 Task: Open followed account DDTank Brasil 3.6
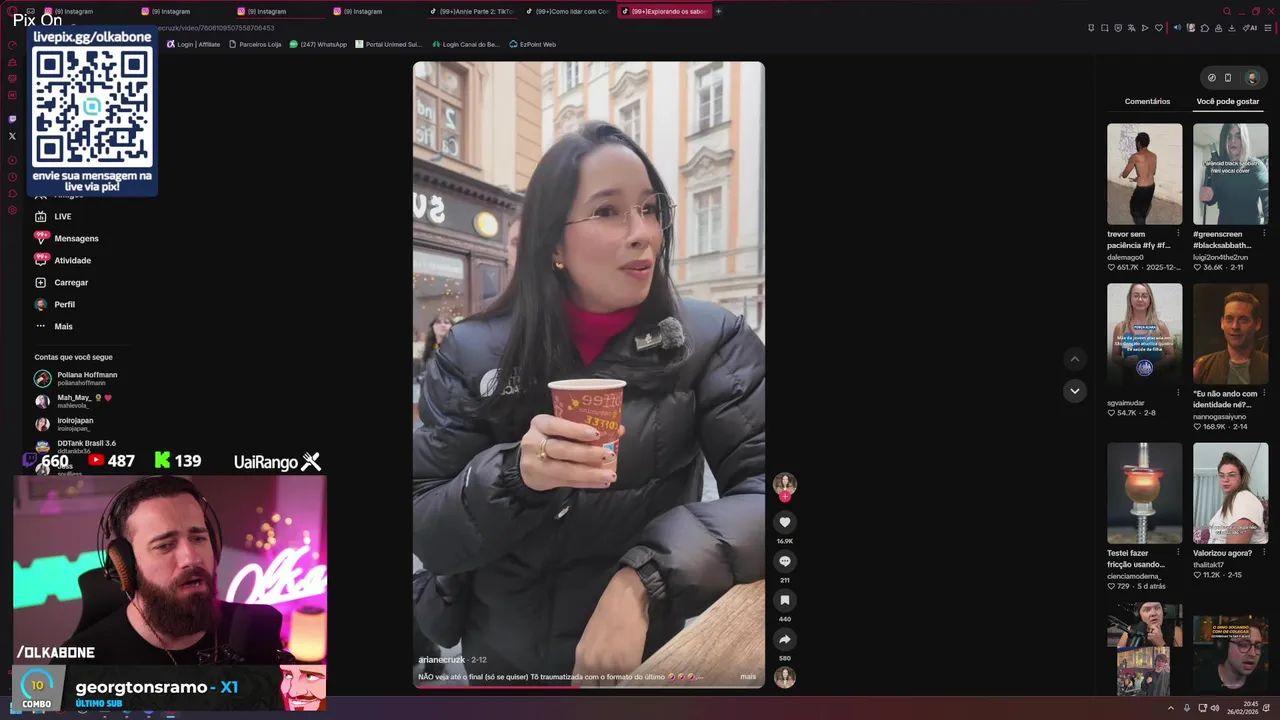(x=76, y=446)
